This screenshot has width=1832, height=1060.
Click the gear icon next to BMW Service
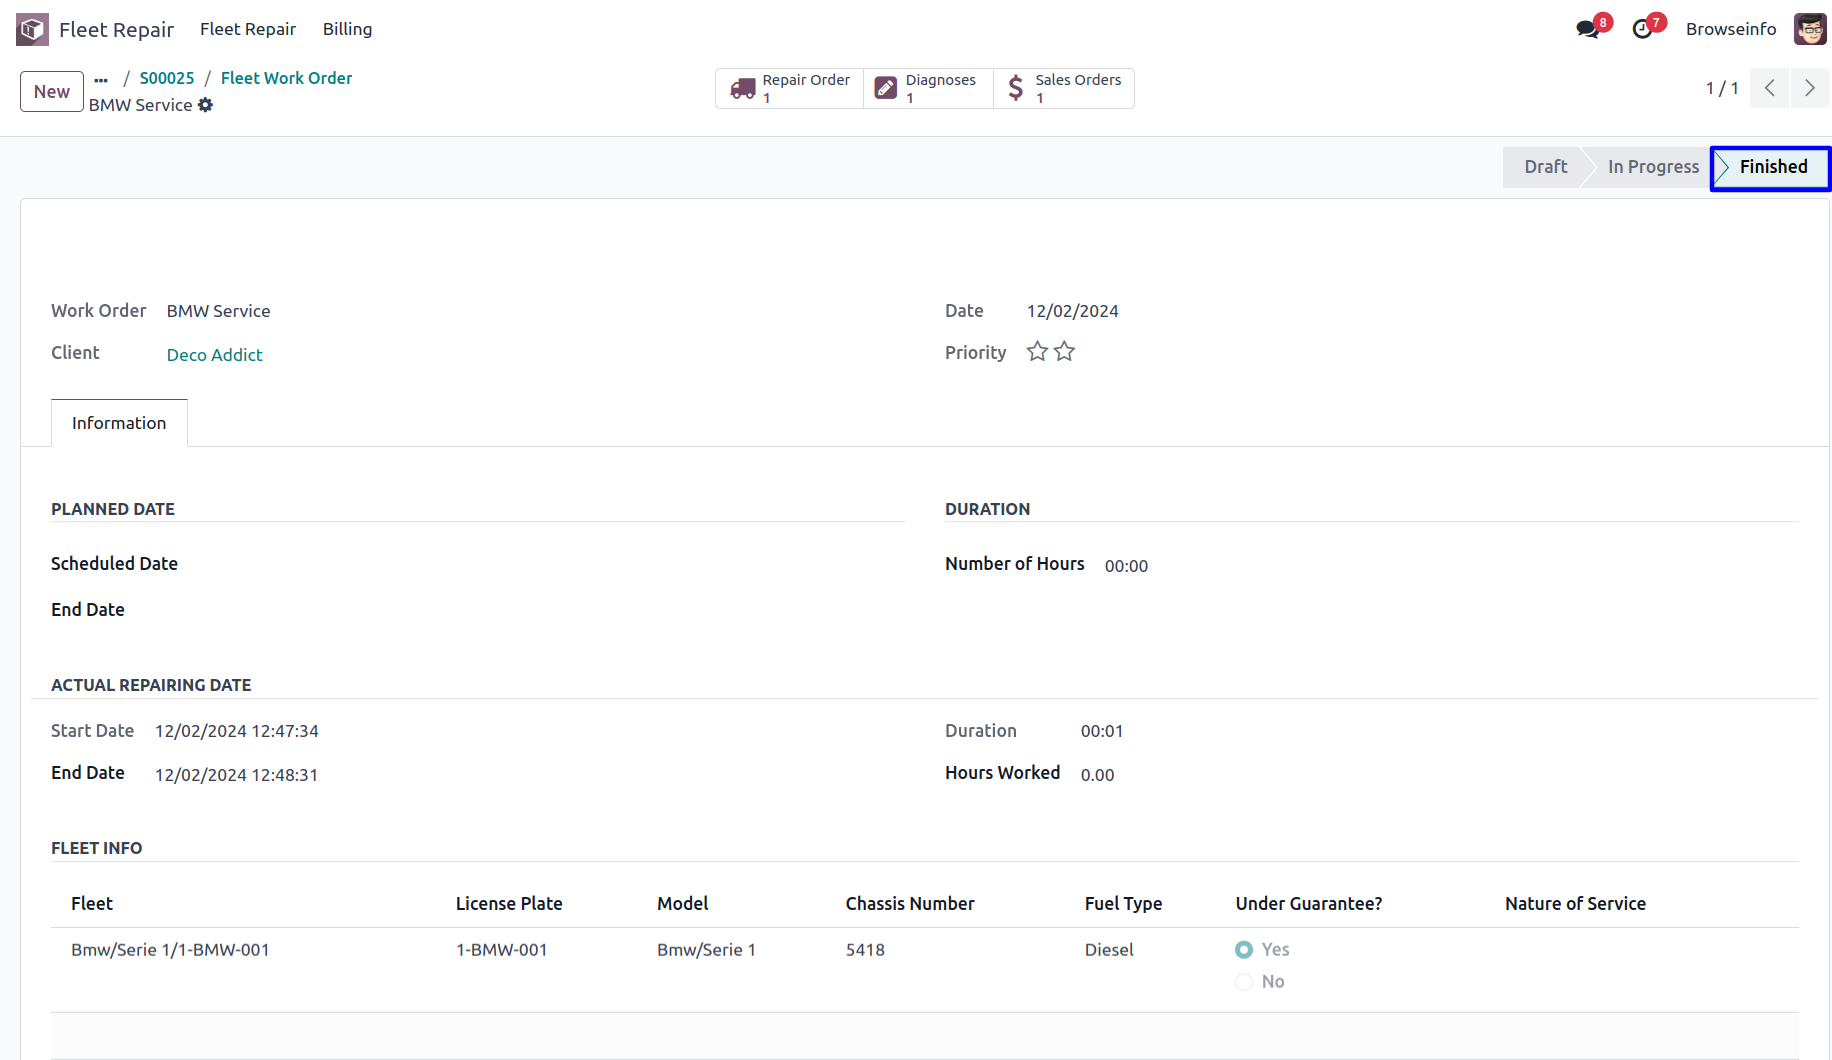[x=206, y=105]
